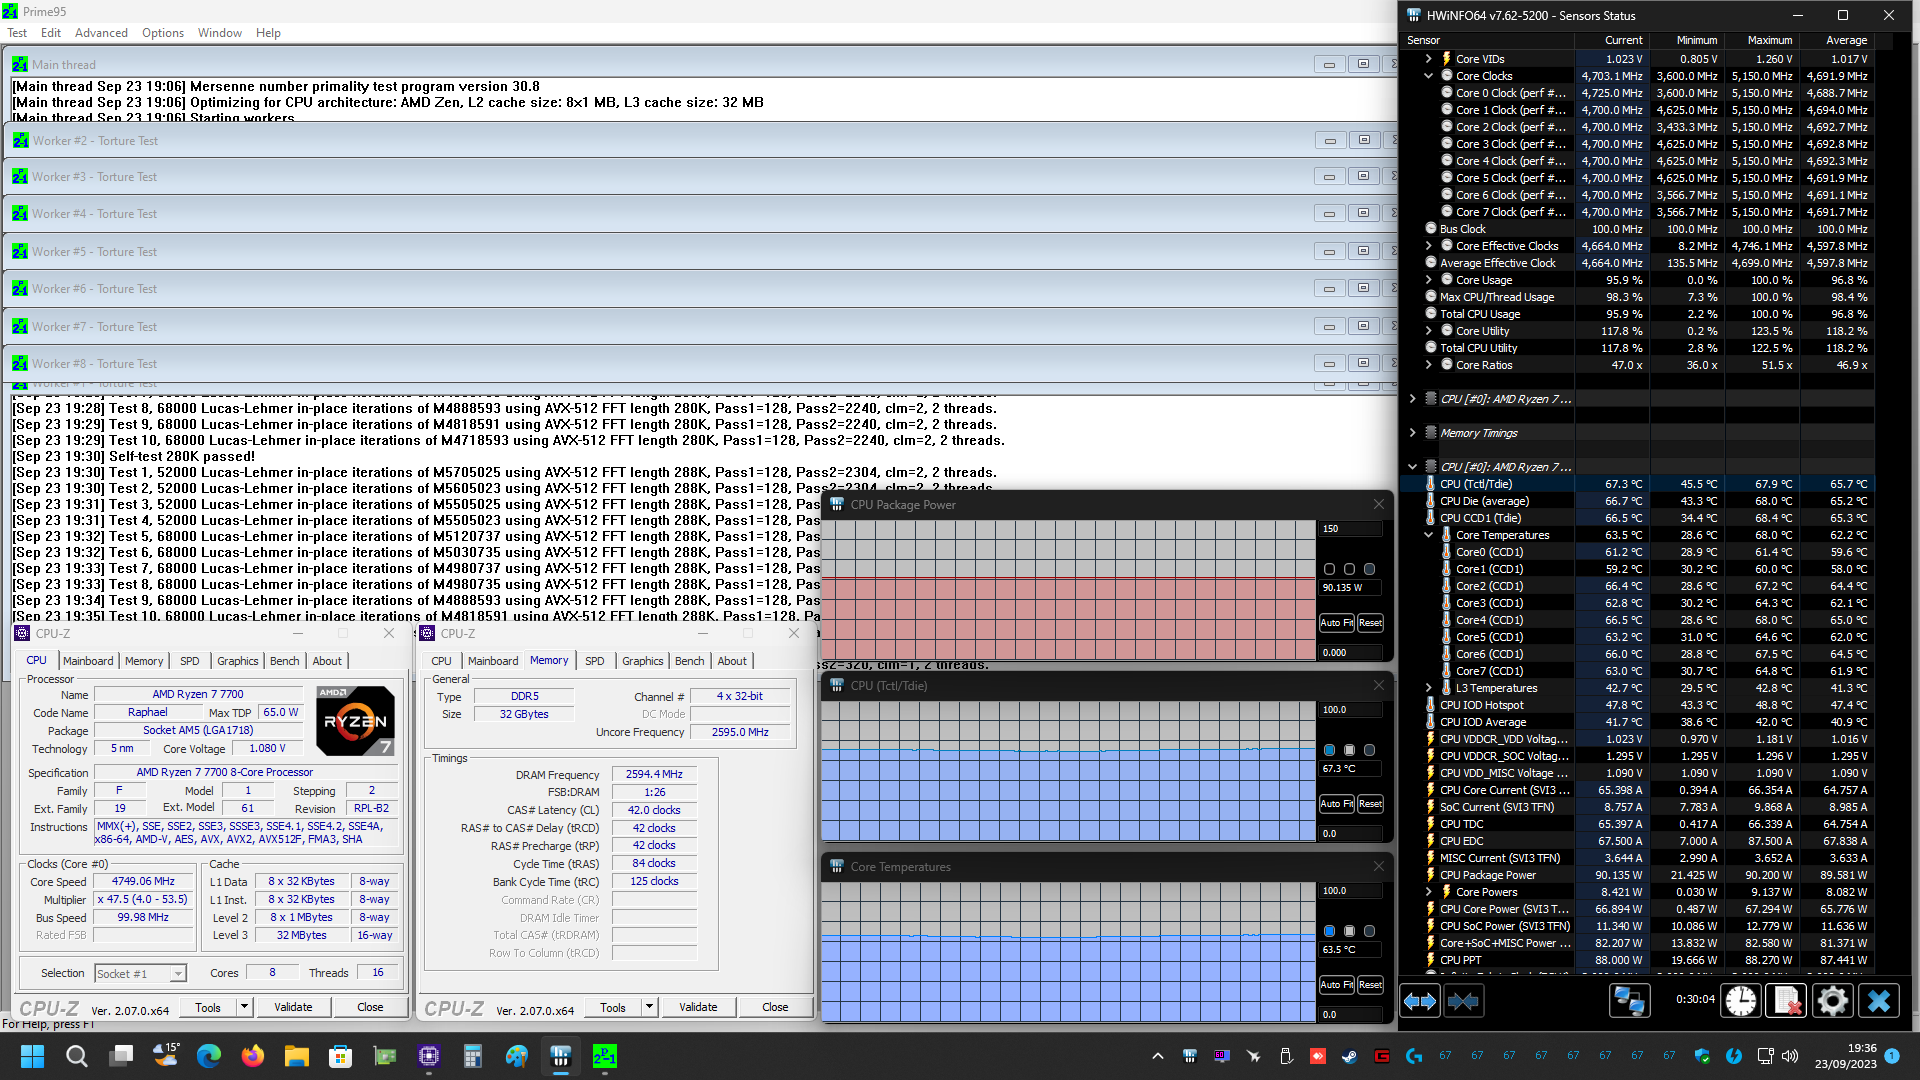Viewport: 1920px width, 1080px height.
Task: Reset sensor min/max with clock icon
Action: coord(1741,1000)
